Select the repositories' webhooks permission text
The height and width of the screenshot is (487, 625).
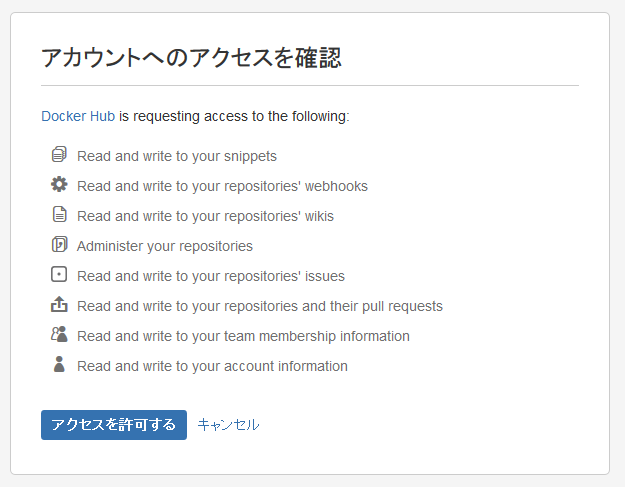click(222, 186)
